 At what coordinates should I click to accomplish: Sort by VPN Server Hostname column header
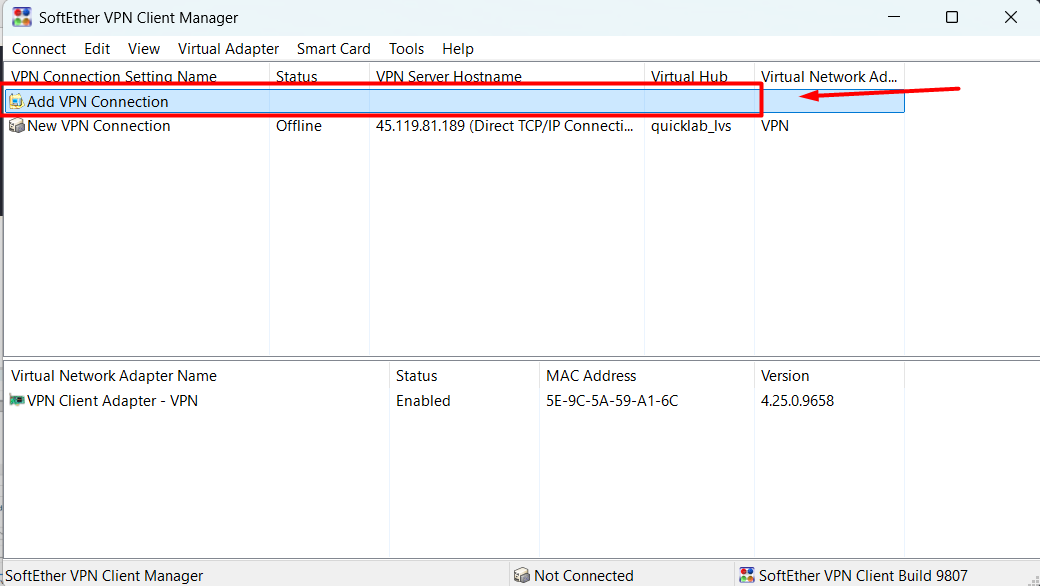(x=448, y=77)
